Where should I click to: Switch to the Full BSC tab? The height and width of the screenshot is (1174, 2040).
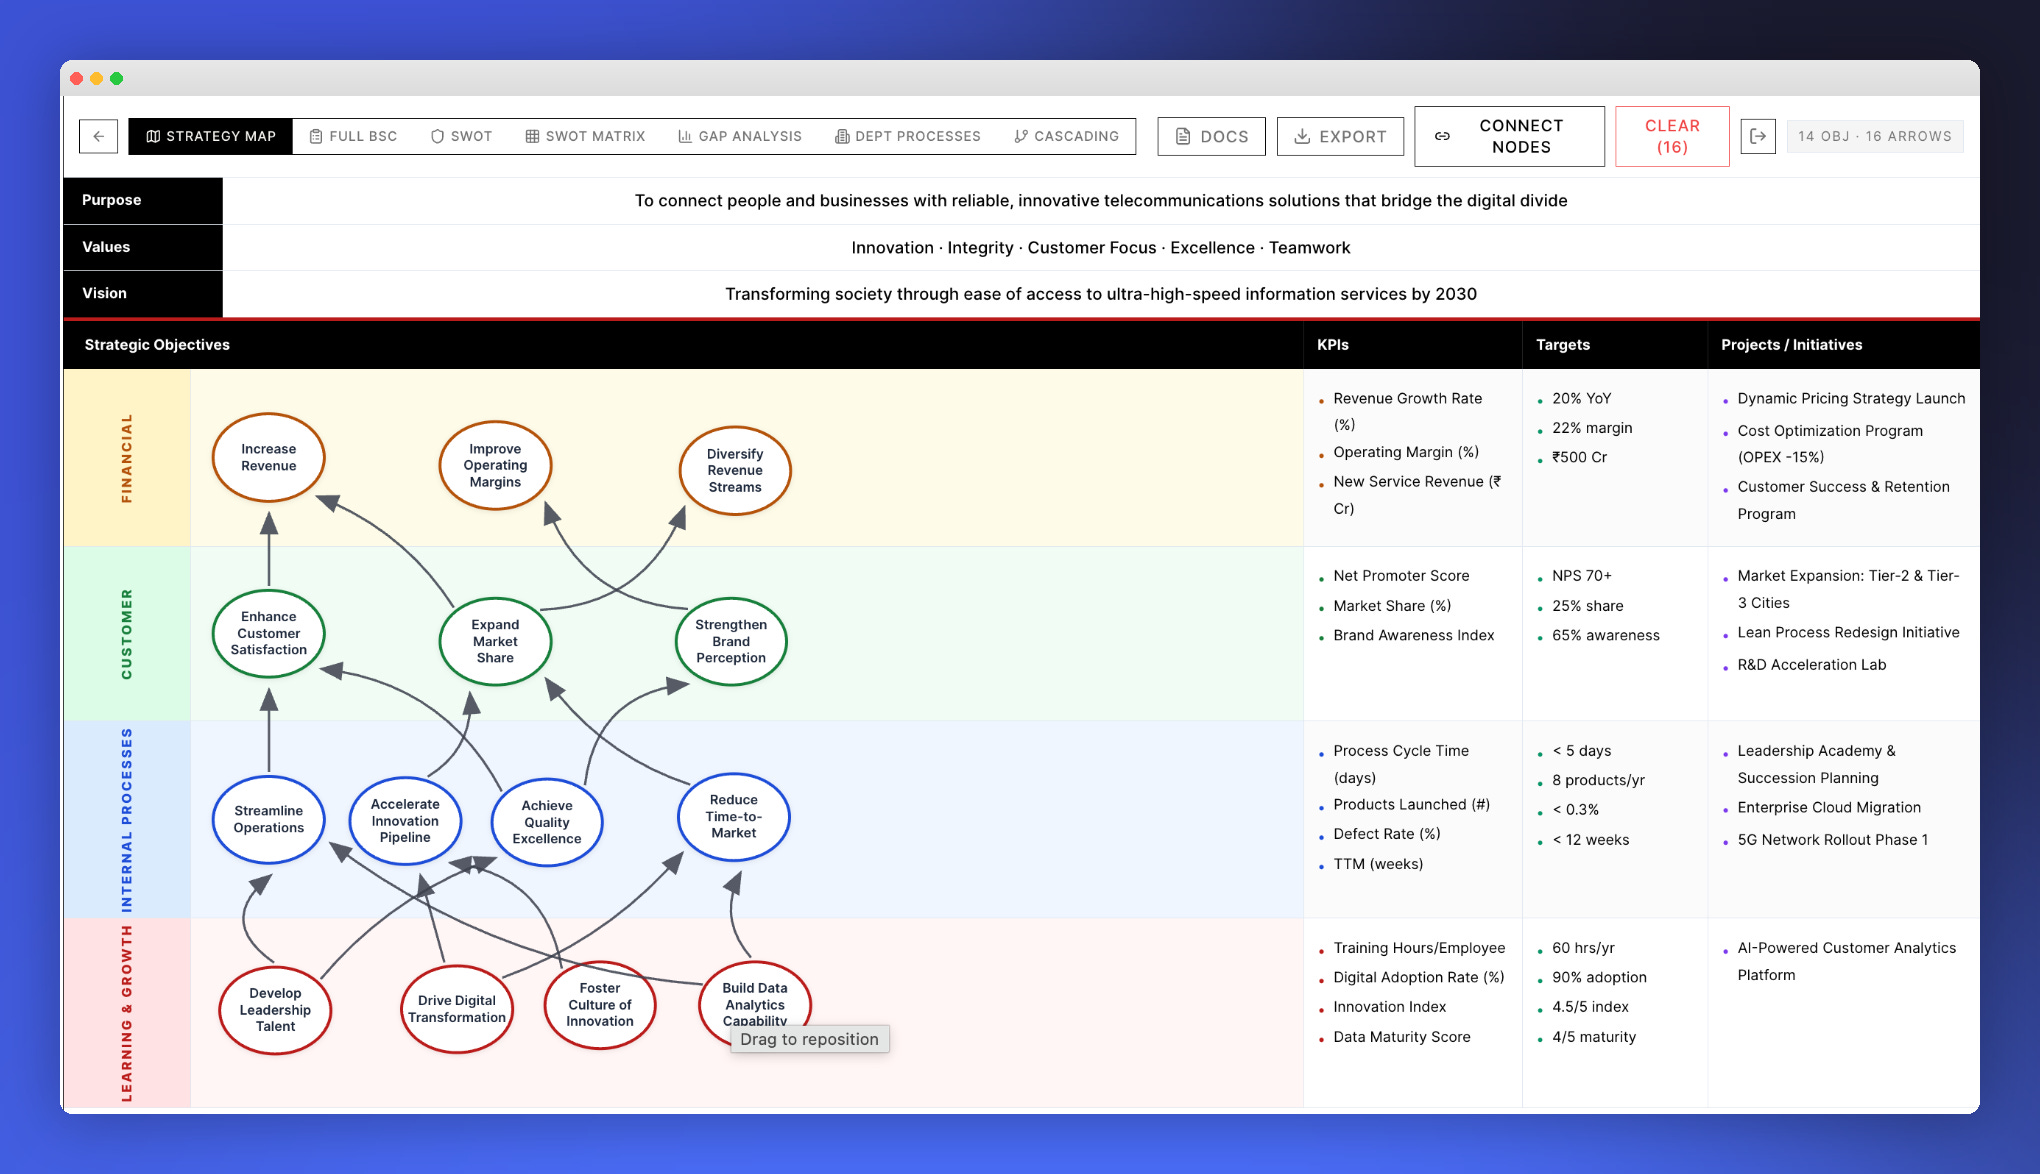(x=353, y=136)
